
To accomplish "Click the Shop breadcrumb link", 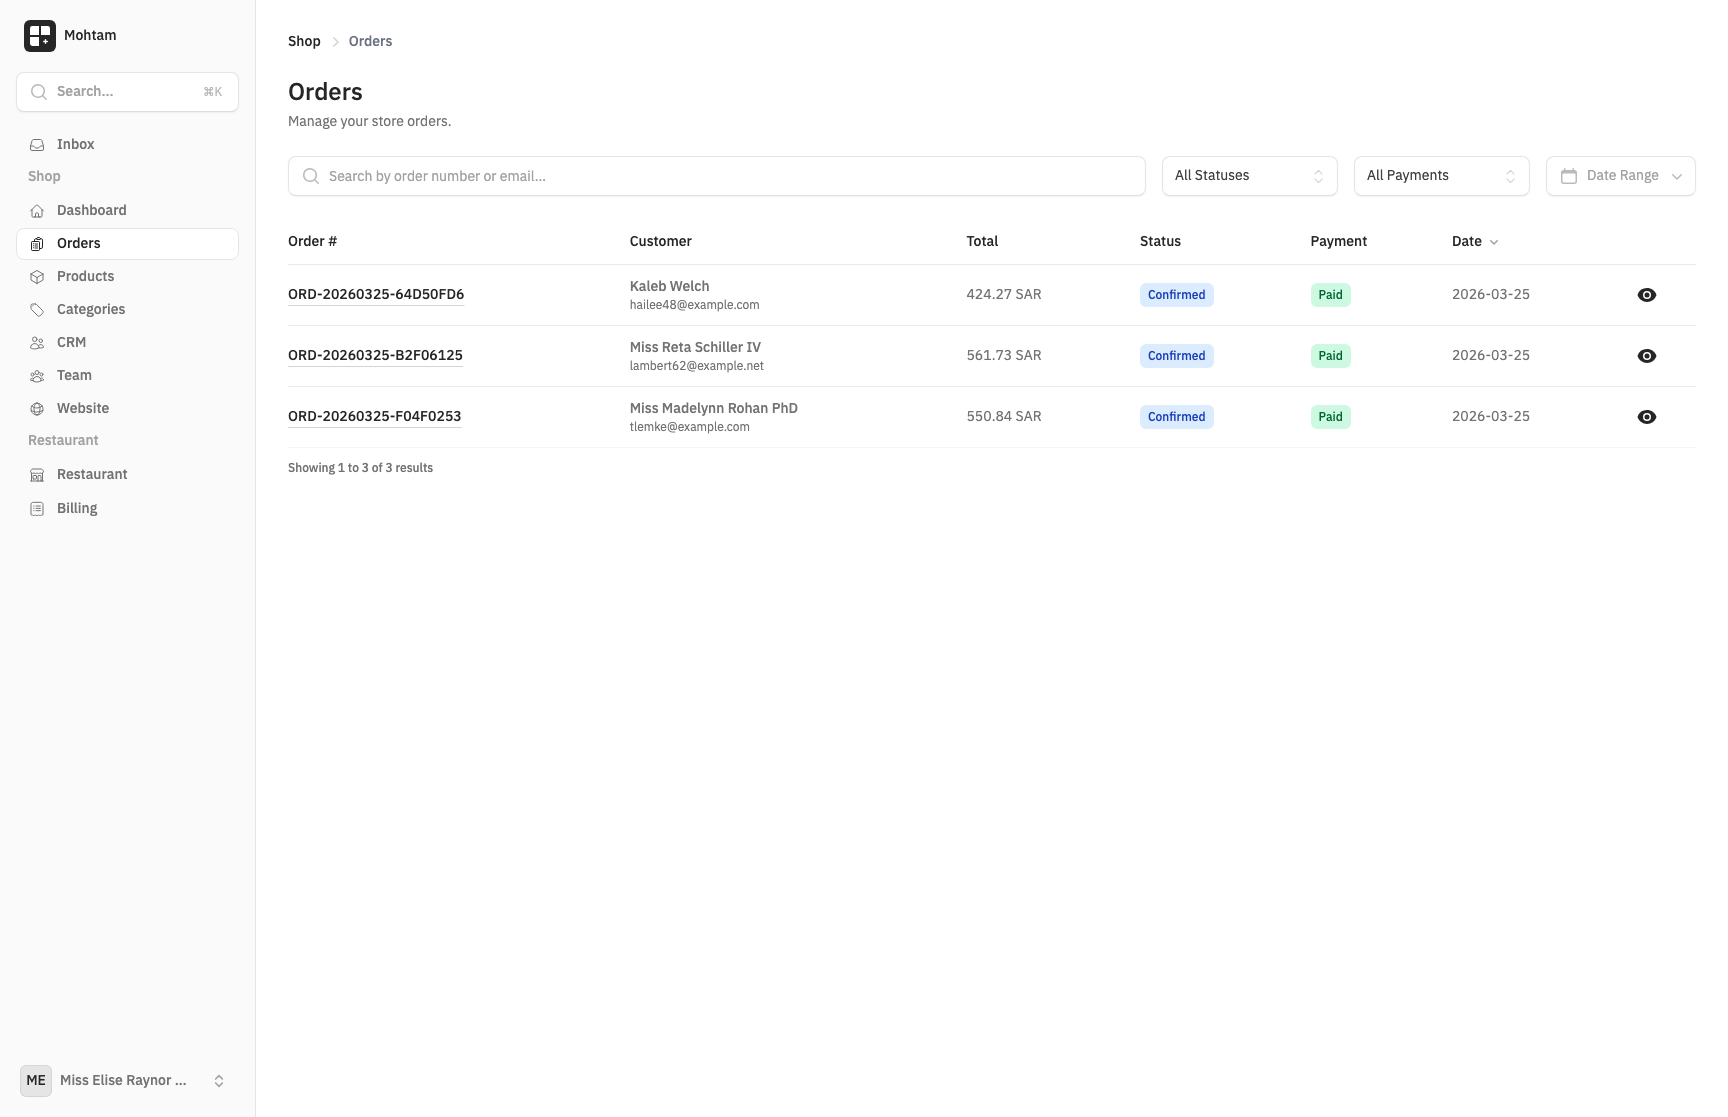I will 304,41.
